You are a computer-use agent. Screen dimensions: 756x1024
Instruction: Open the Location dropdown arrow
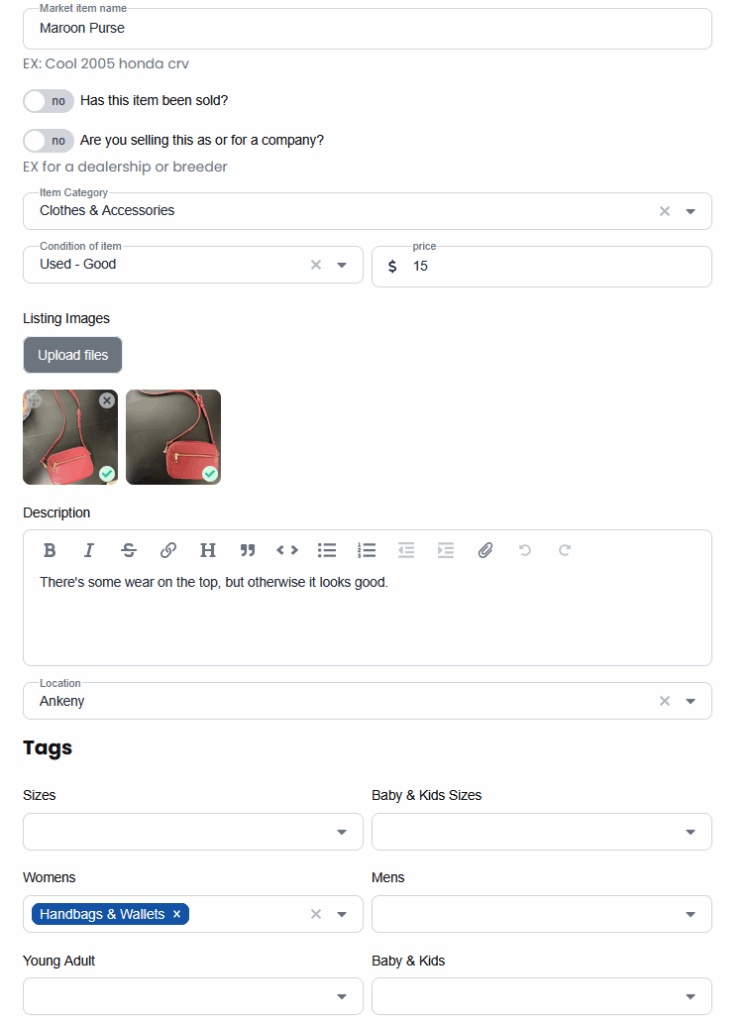coord(690,701)
